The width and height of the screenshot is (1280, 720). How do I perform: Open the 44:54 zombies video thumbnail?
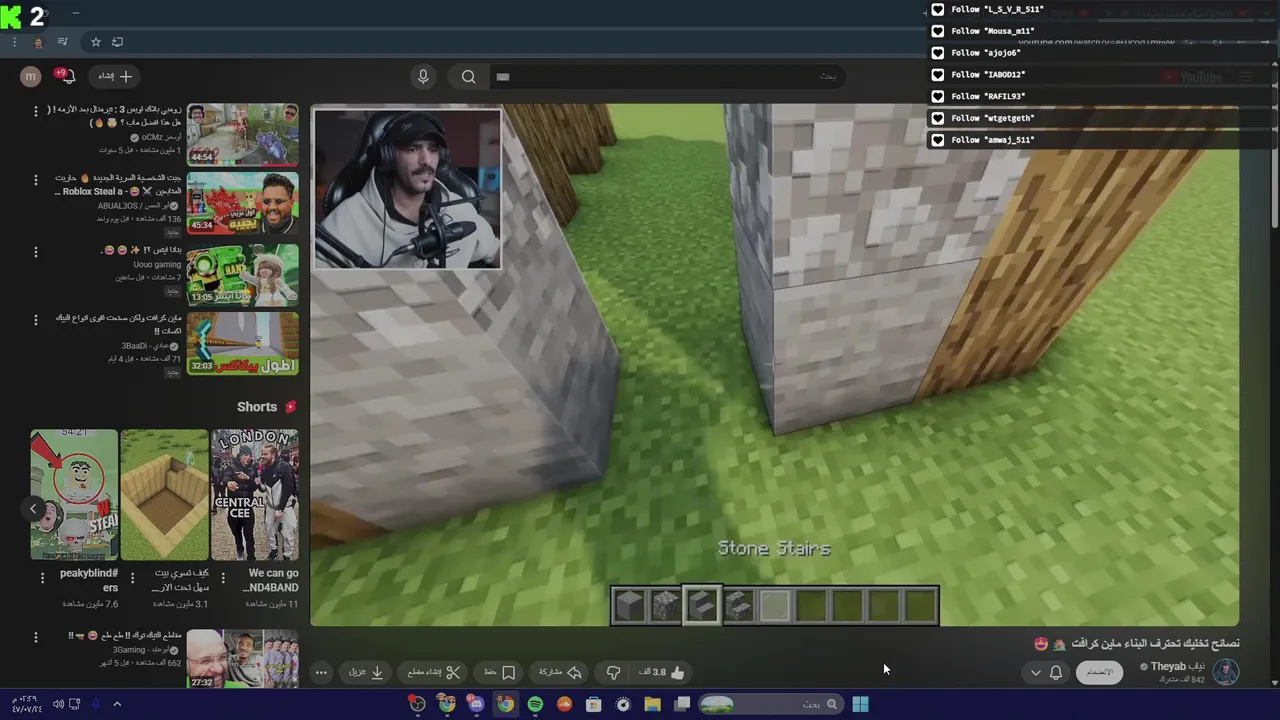(x=242, y=134)
